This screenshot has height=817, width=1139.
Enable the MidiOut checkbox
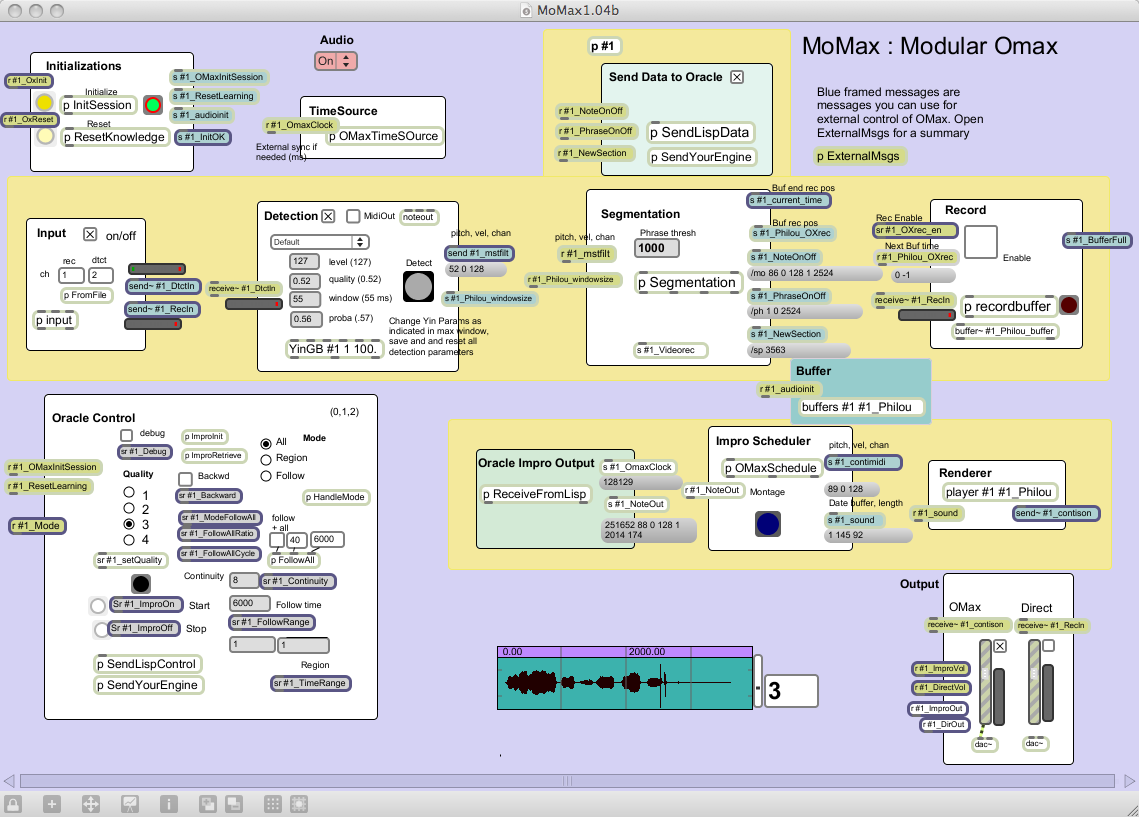click(353, 216)
